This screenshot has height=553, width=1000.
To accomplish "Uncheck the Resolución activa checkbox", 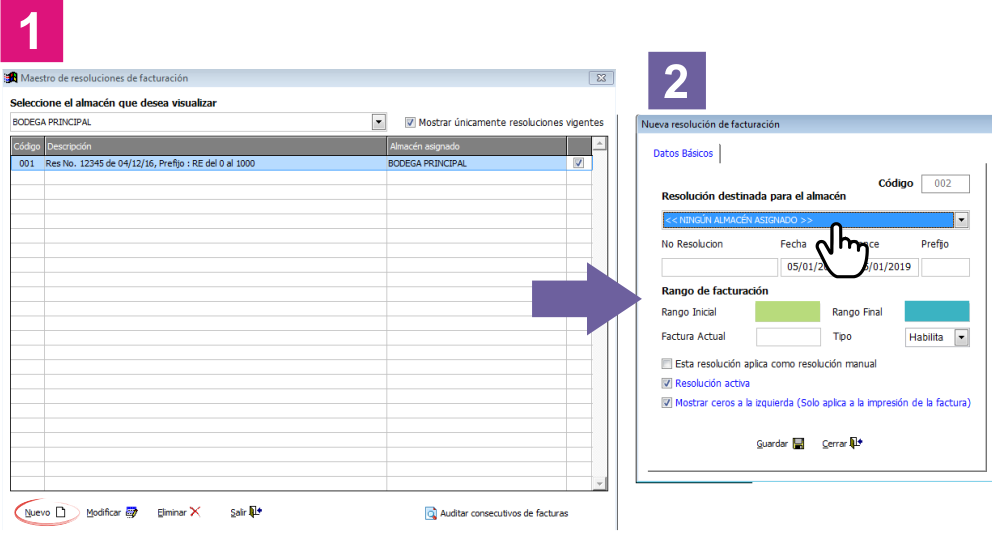I will (x=666, y=383).
